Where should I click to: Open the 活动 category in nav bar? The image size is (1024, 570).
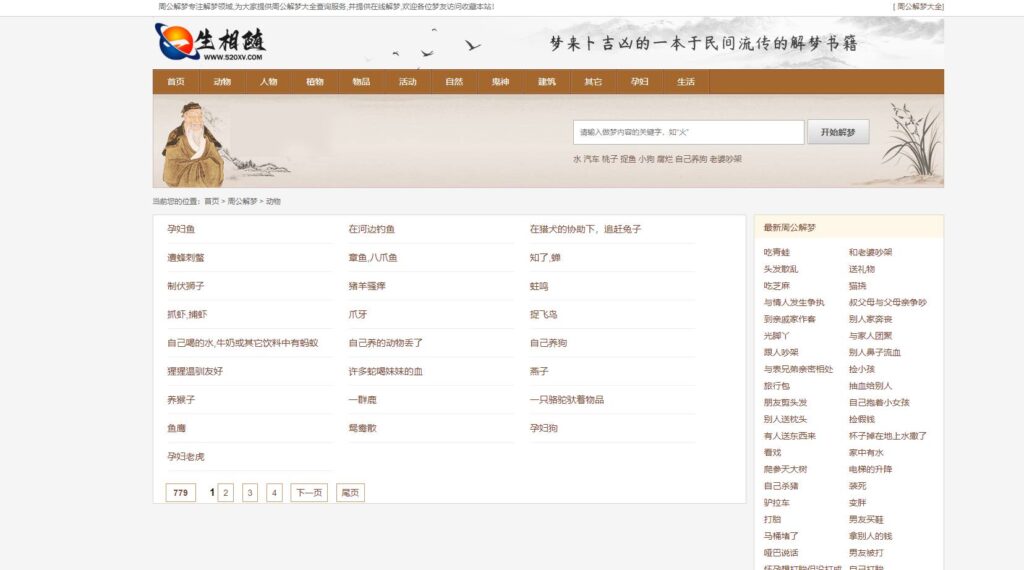(408, 82)
